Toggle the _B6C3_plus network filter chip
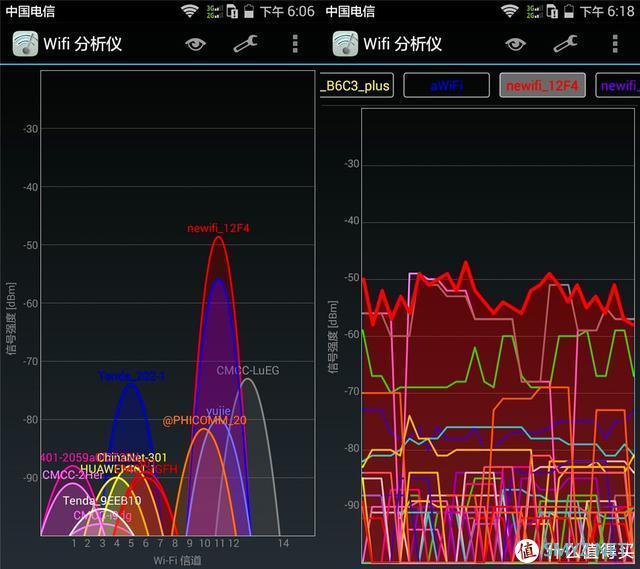This screenshot has height=569, width=640. click(x=357, y=85)
